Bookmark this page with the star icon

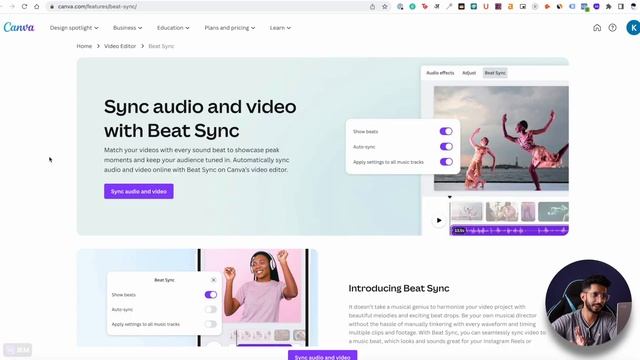[x=384, y=7]
